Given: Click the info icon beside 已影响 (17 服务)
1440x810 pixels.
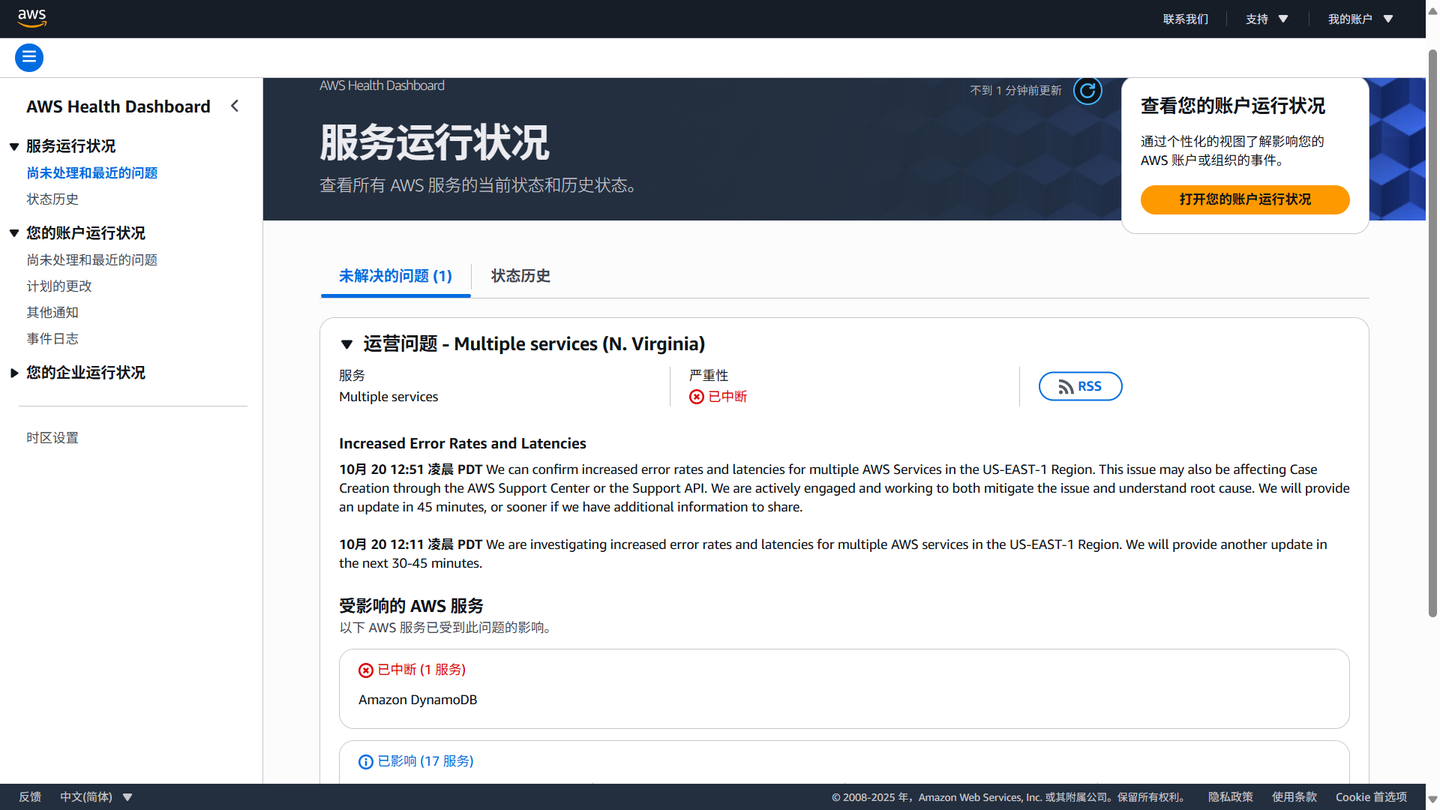Looking at the screenshot, I should tap(367, 761).
